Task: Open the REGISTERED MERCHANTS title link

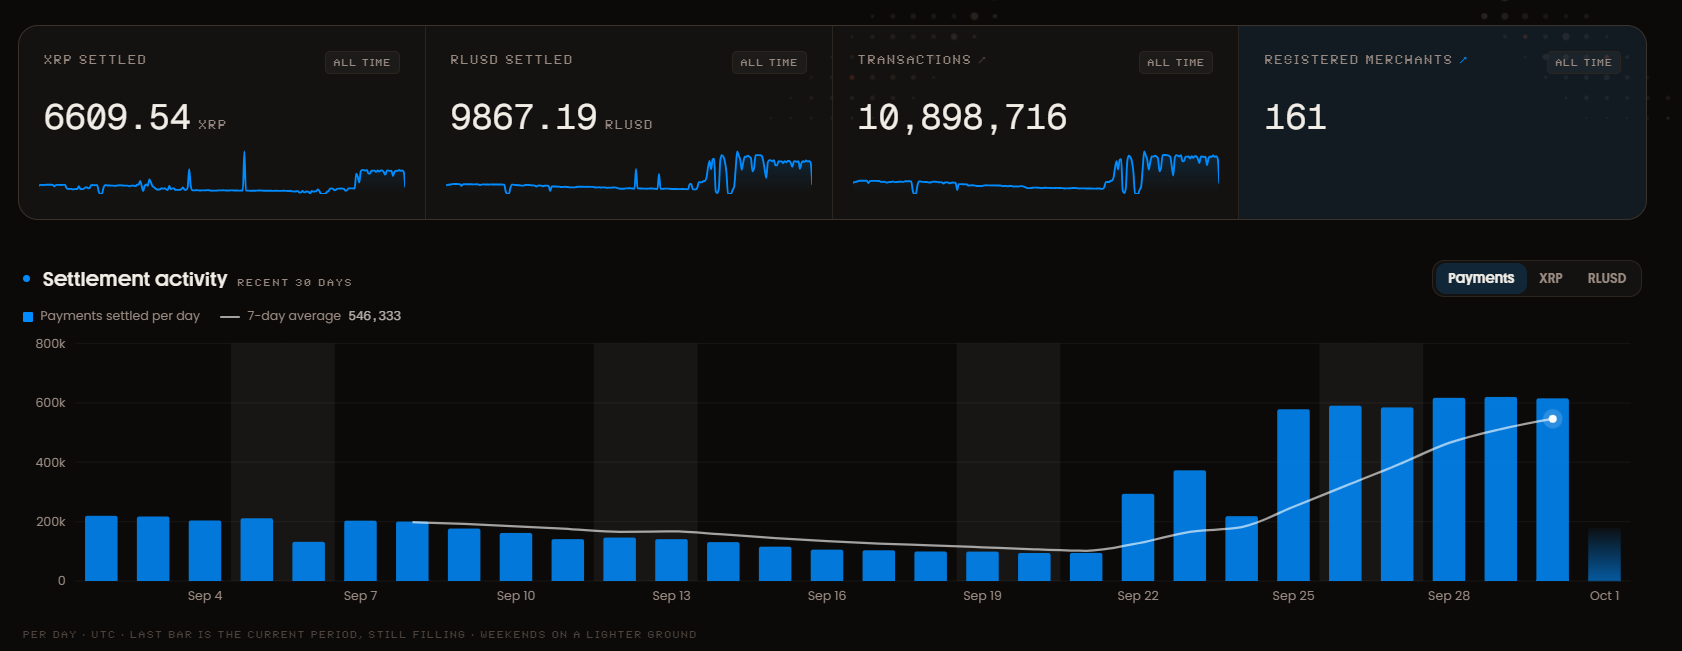Action: (x=1358, y=60)
